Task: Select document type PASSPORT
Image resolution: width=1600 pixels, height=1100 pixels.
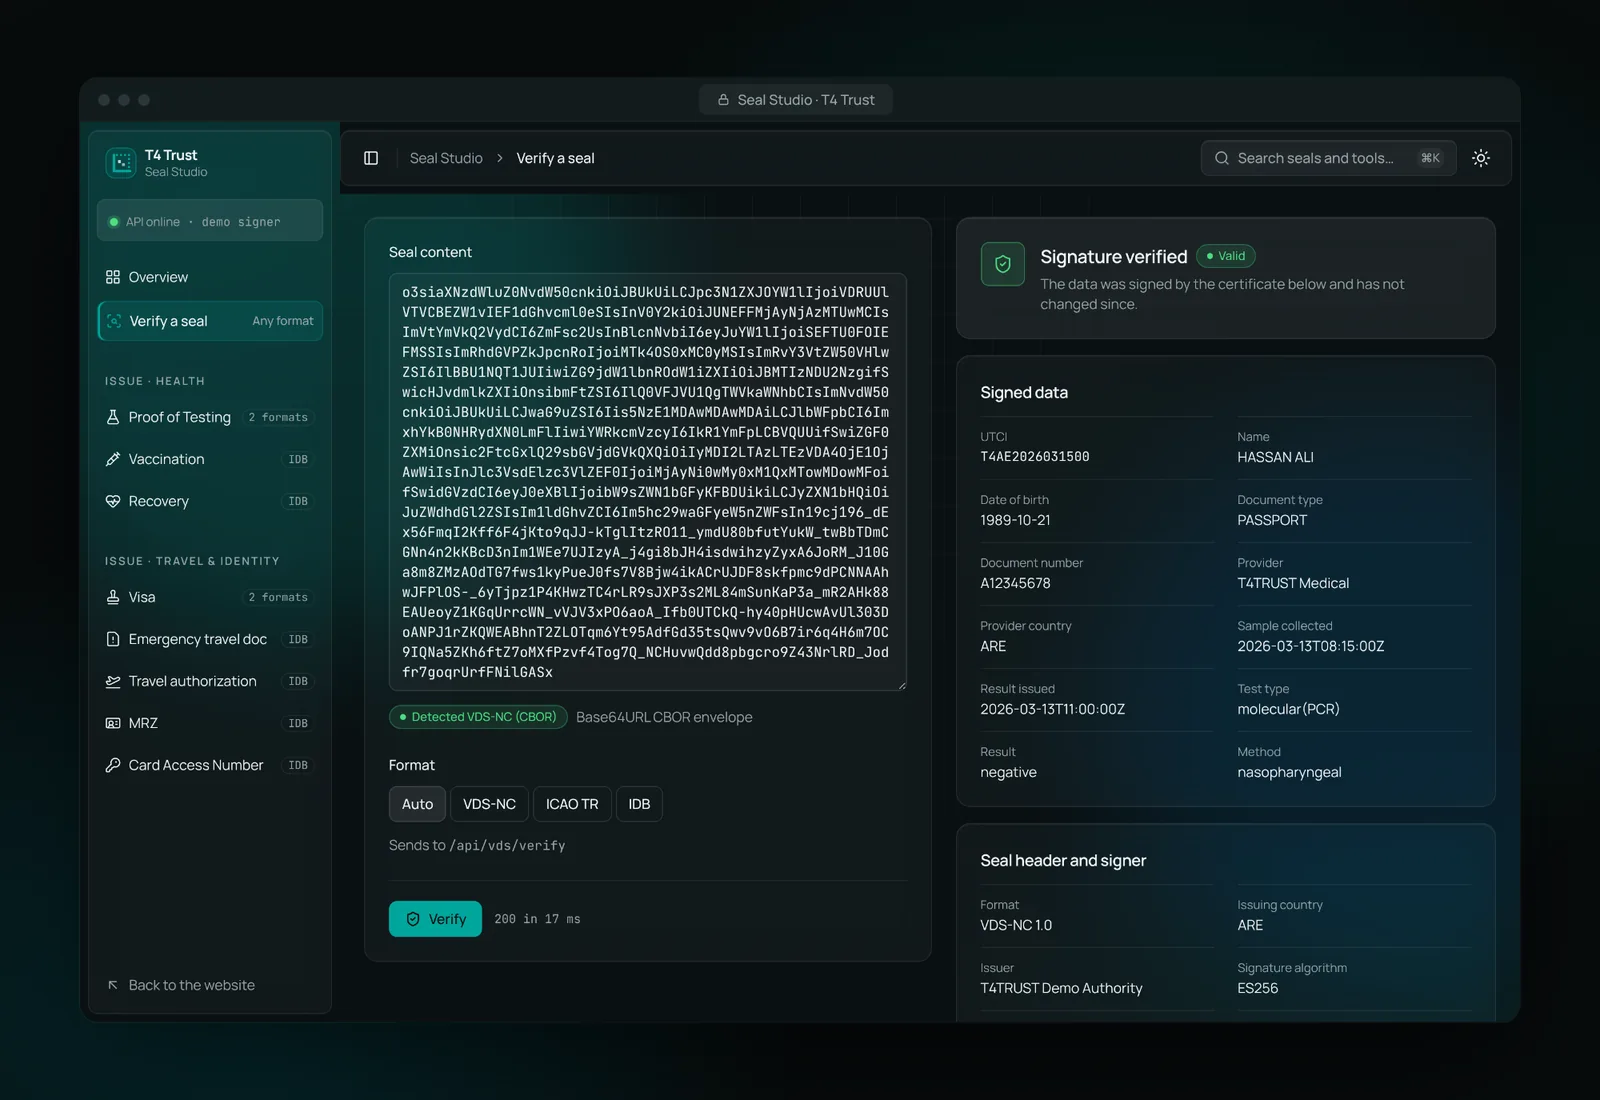Action: (1272, 520)
